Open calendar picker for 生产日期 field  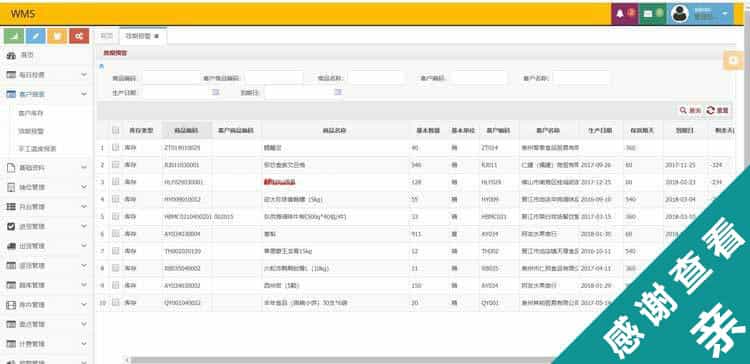[x=215, y=92]
